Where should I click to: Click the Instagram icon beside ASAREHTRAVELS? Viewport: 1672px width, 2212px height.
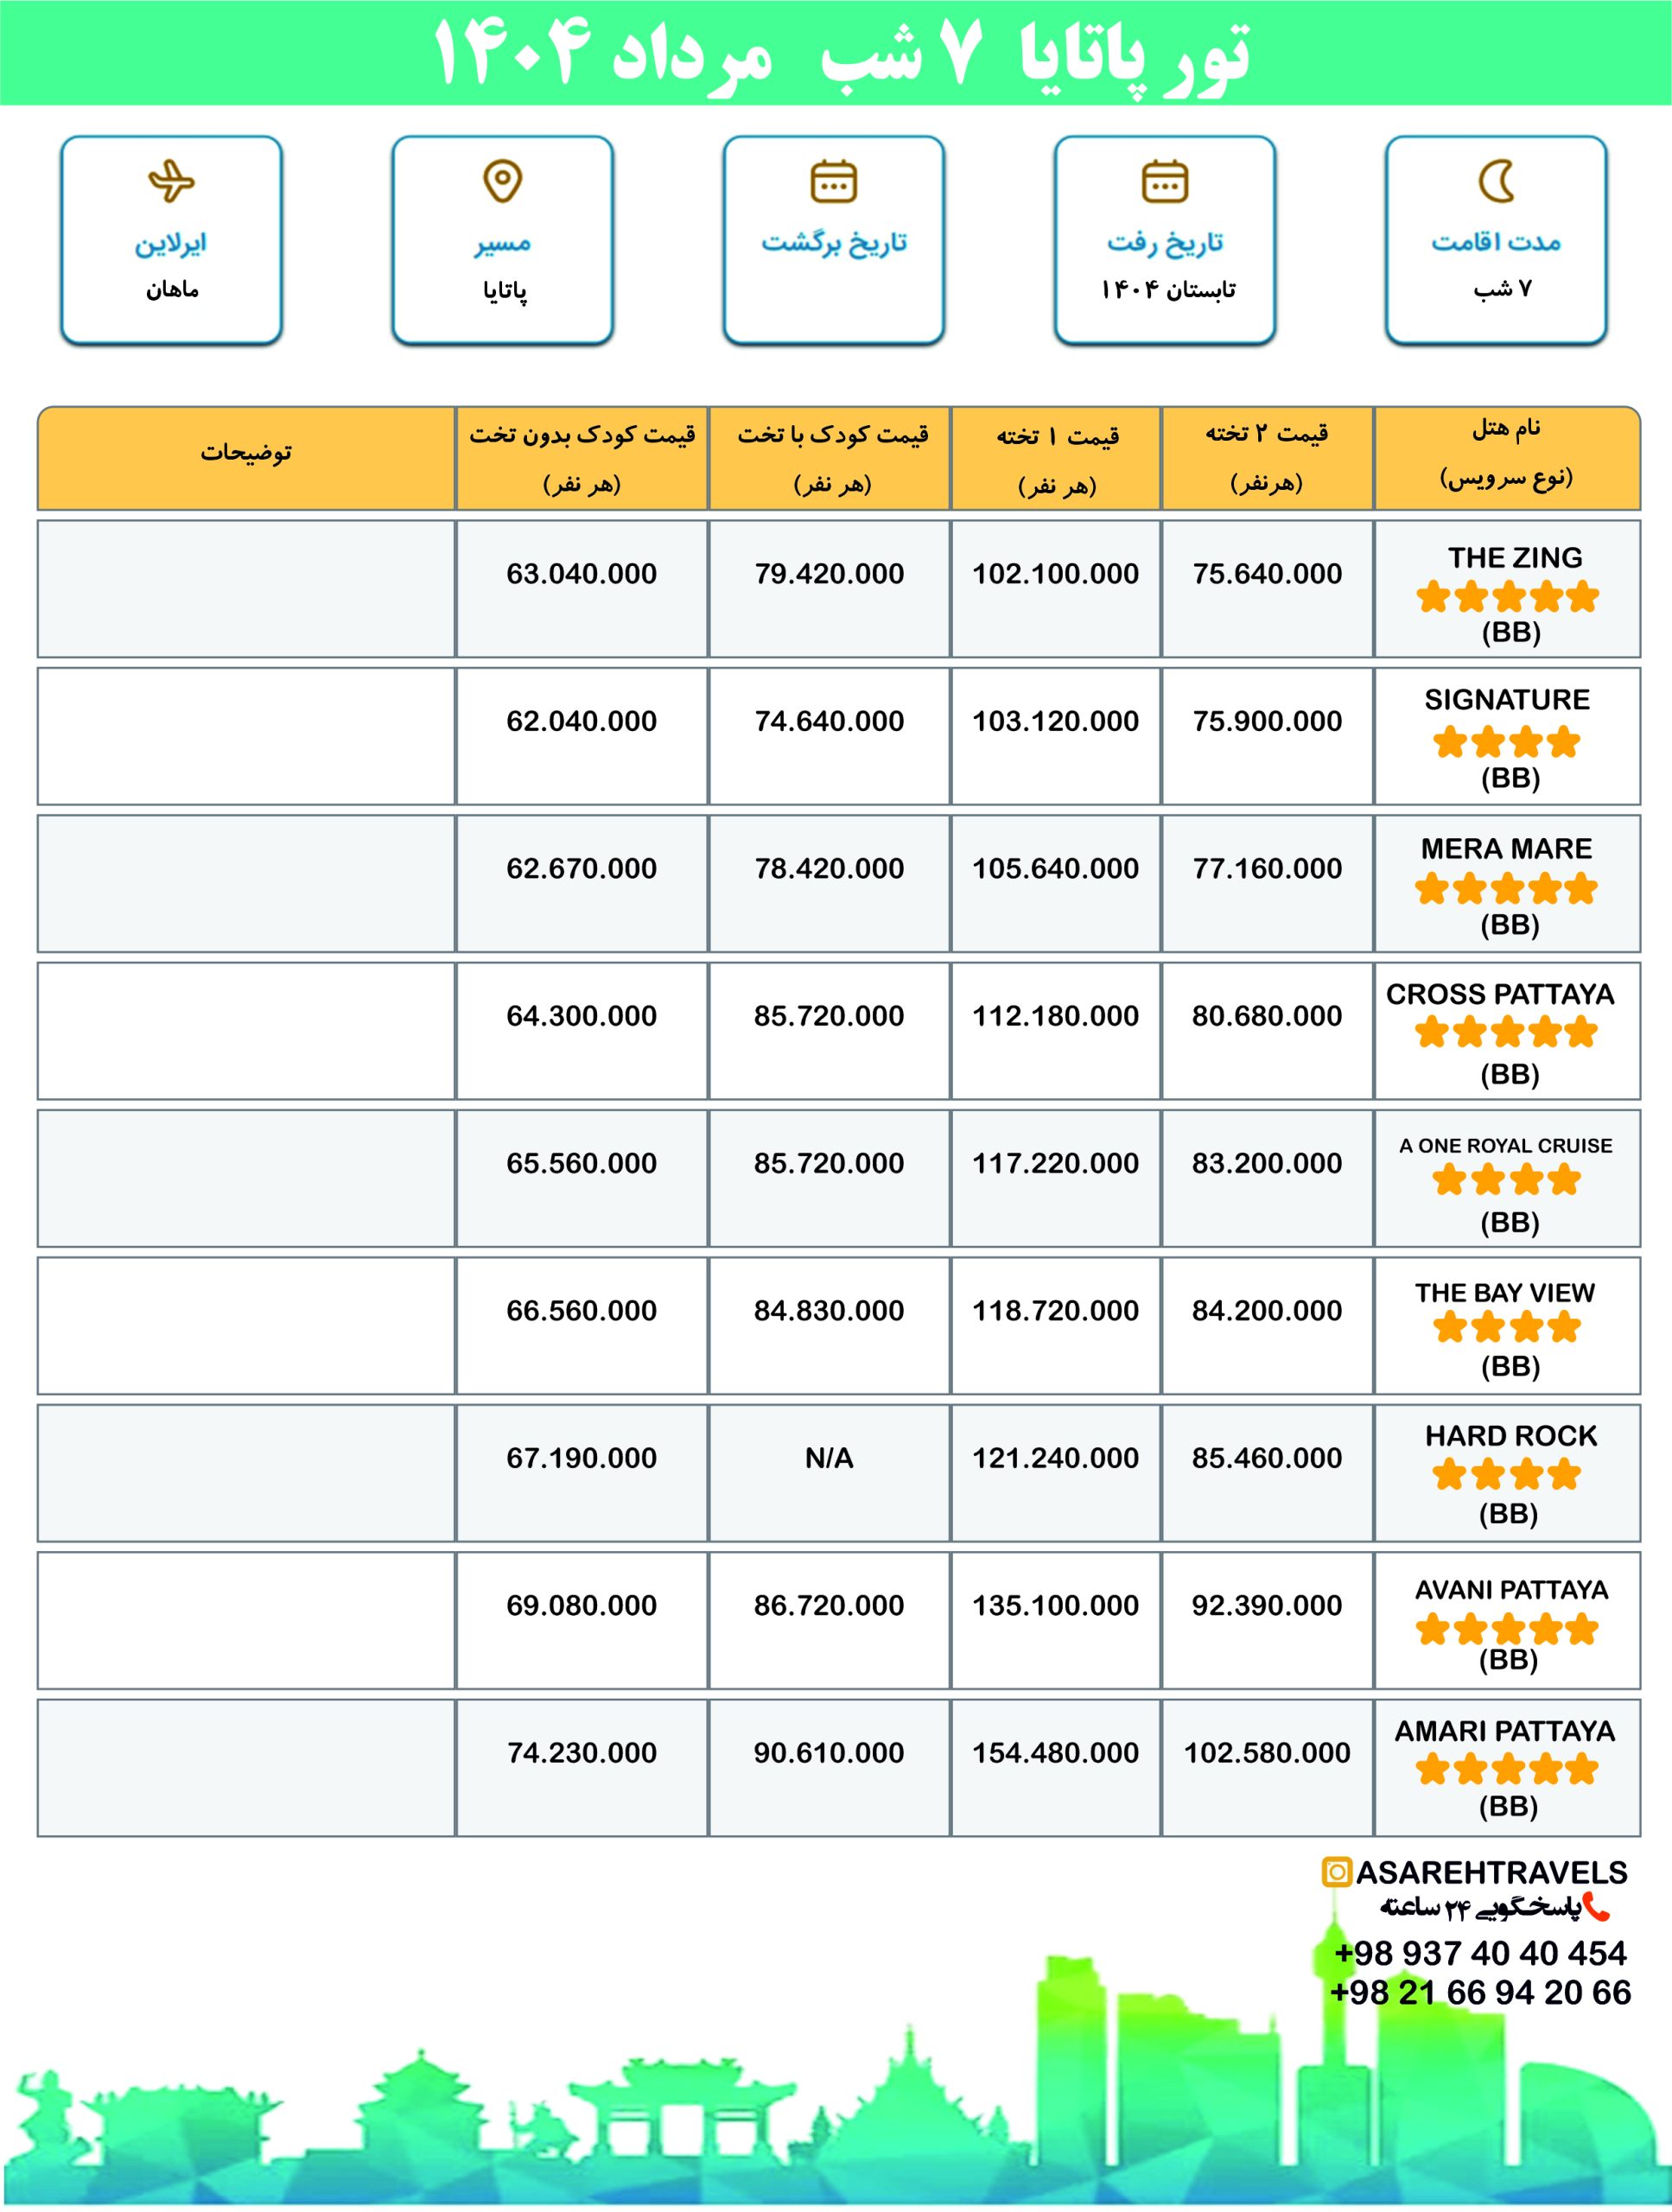(x=1337, y=1871)
